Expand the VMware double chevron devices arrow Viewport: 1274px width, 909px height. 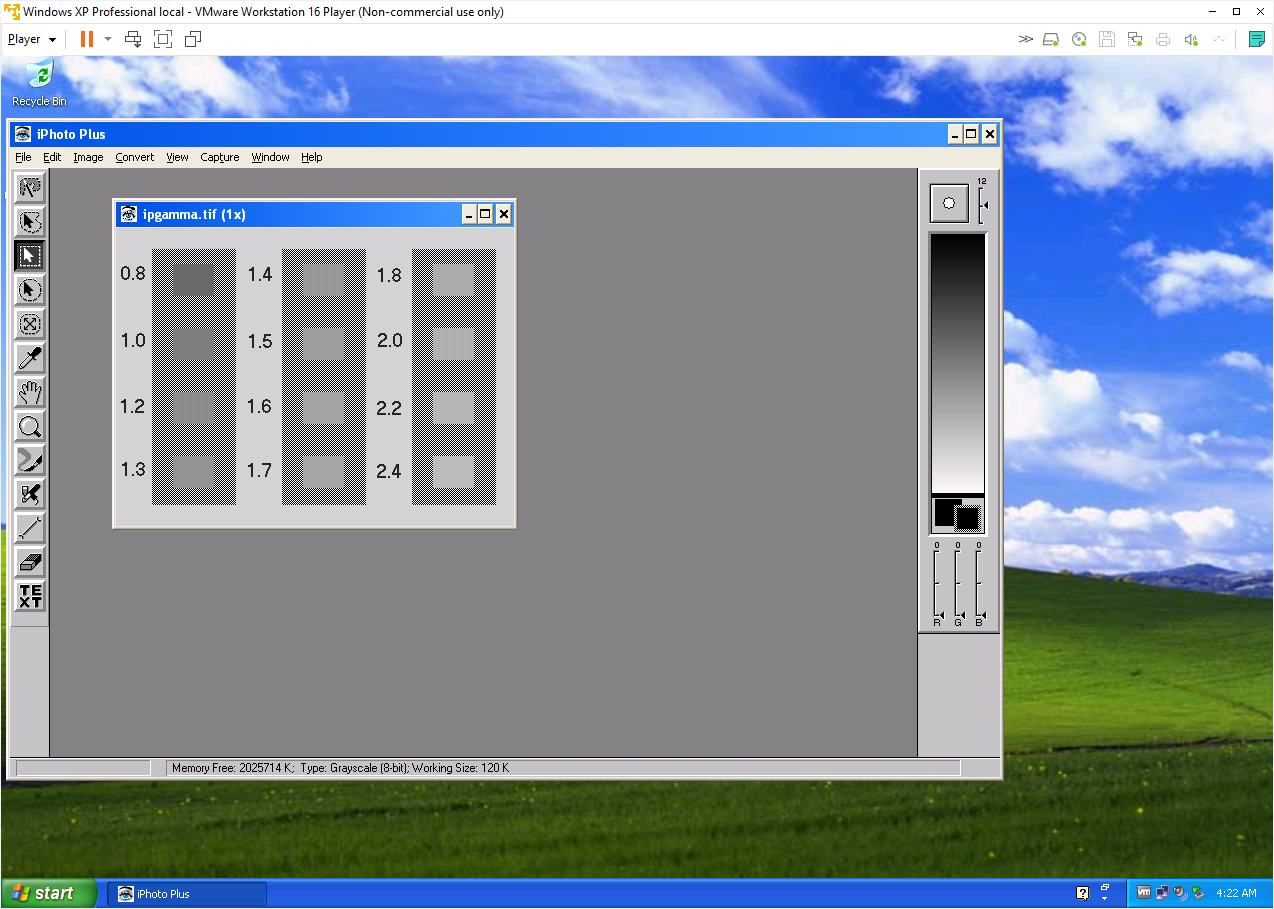point(1025,39)
